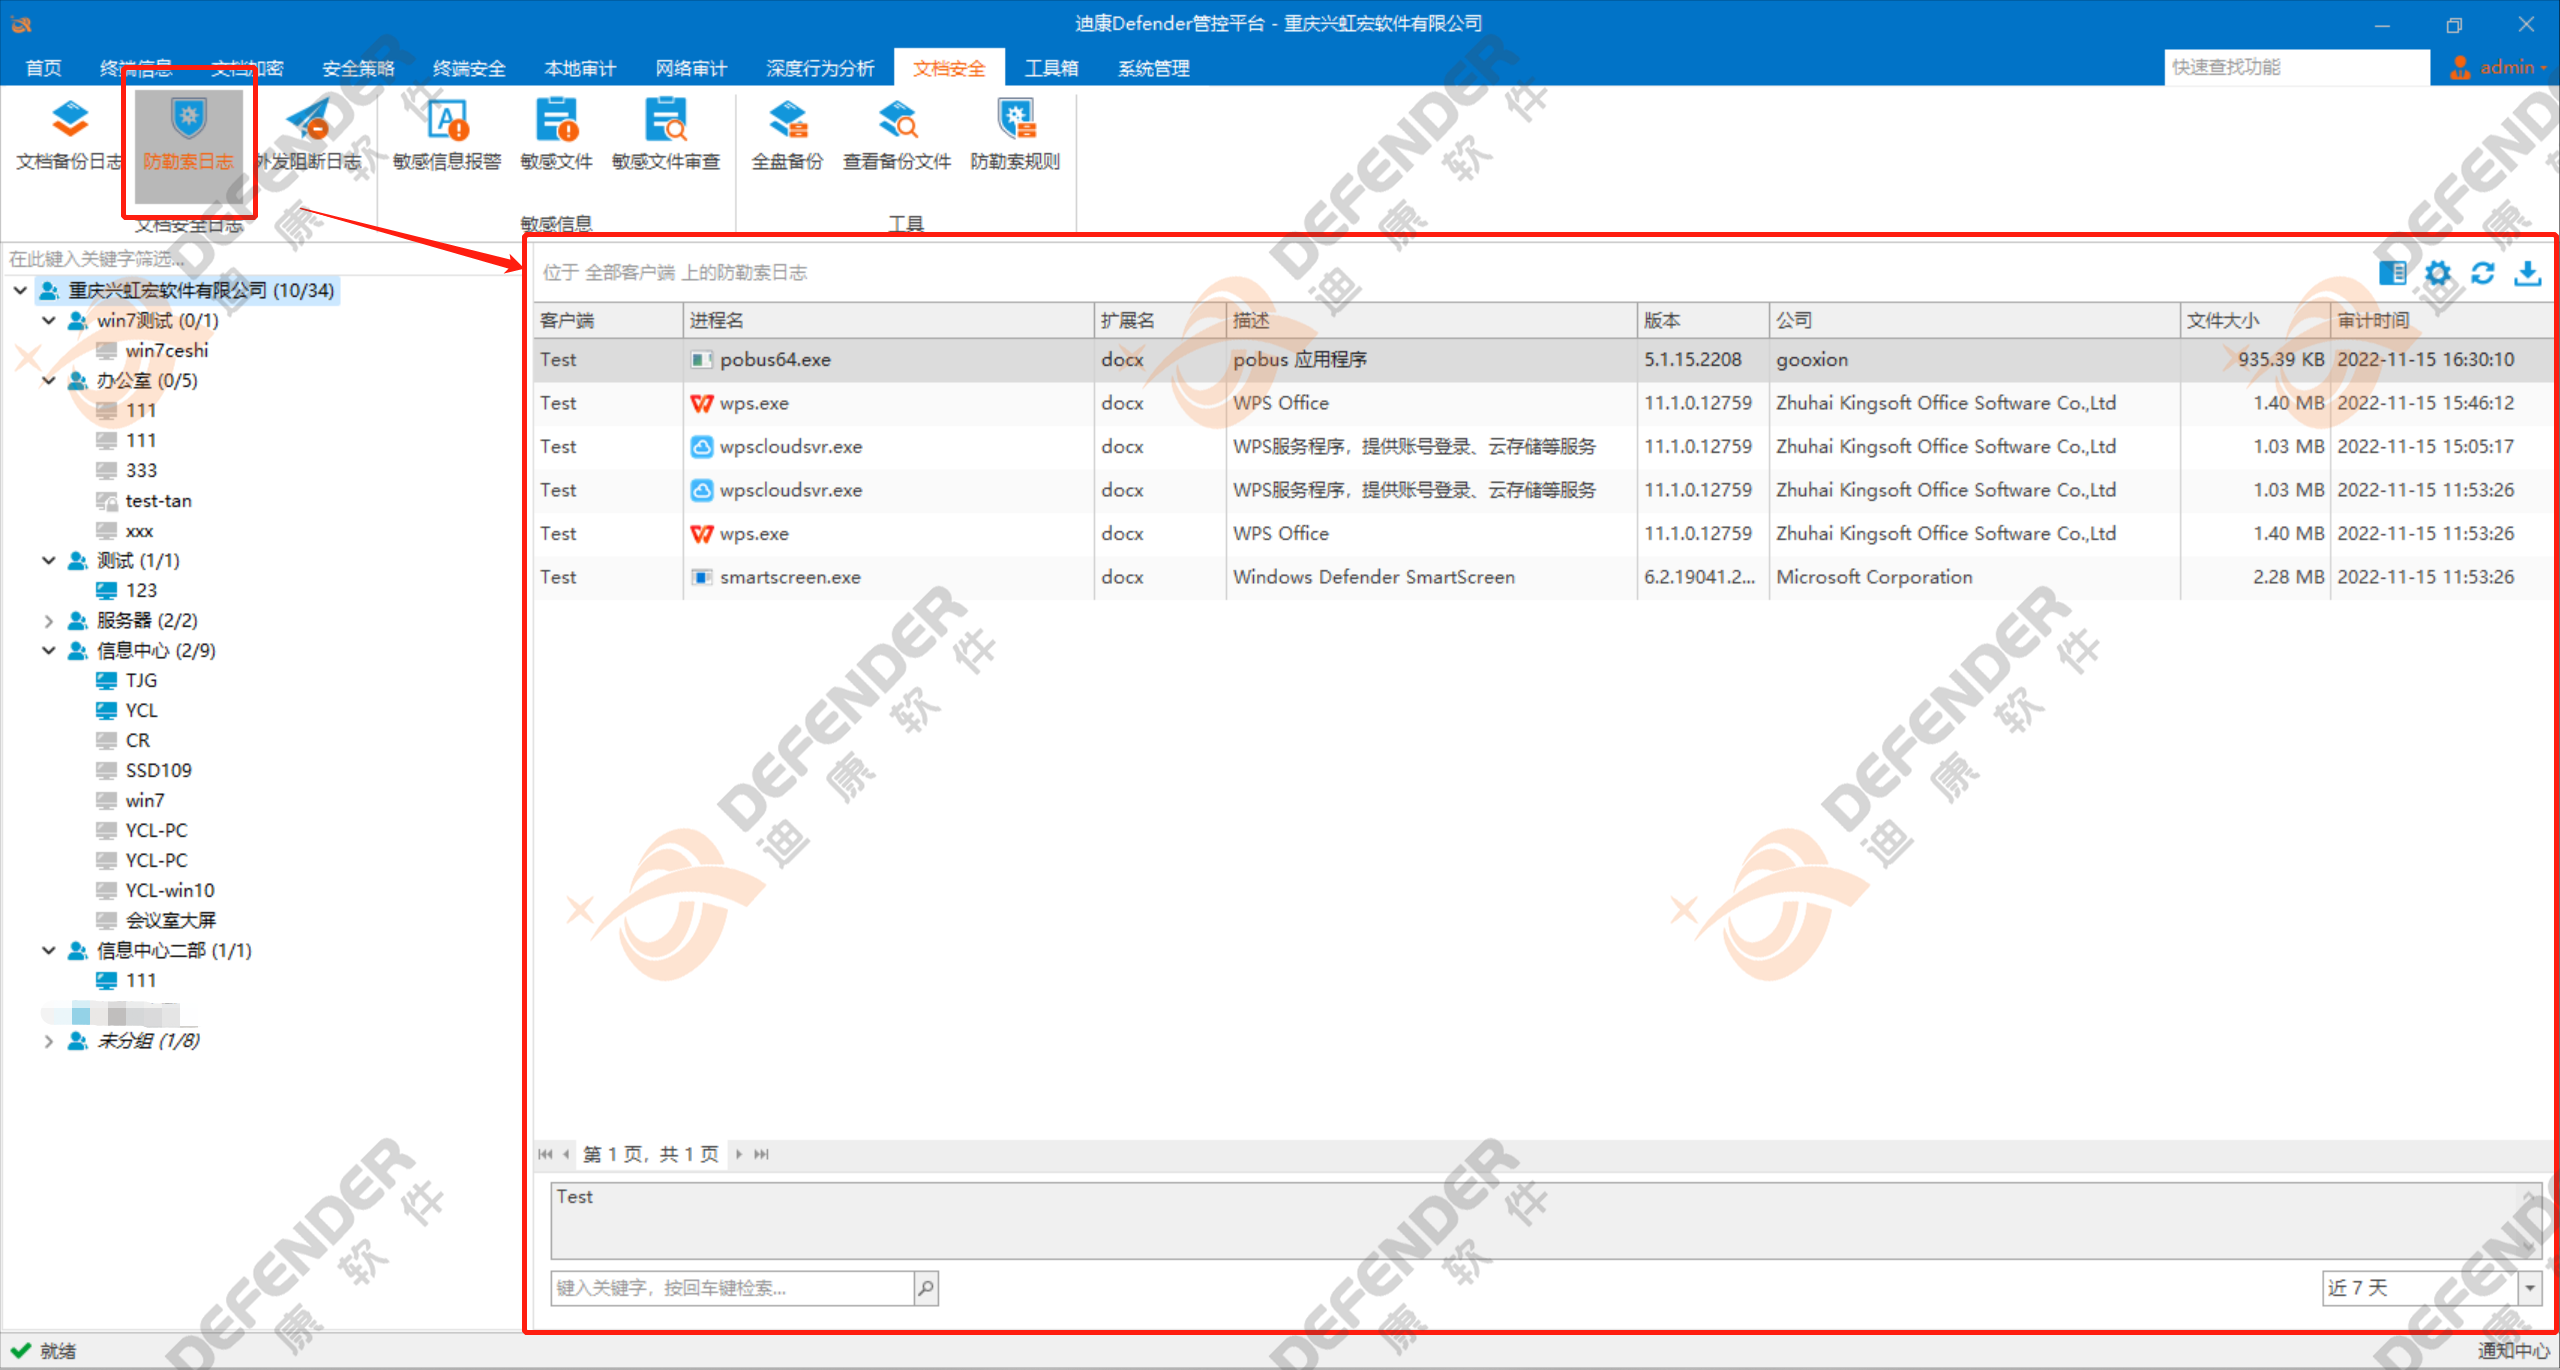Collapse the 信息中心 (2/9) group
This screenshot has height=1370, width=2560.
click(48, 650)
